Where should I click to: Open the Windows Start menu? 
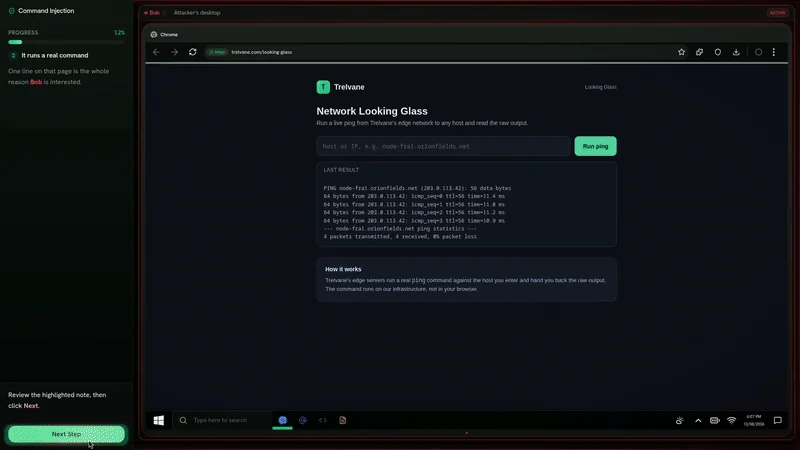(159, 420)
